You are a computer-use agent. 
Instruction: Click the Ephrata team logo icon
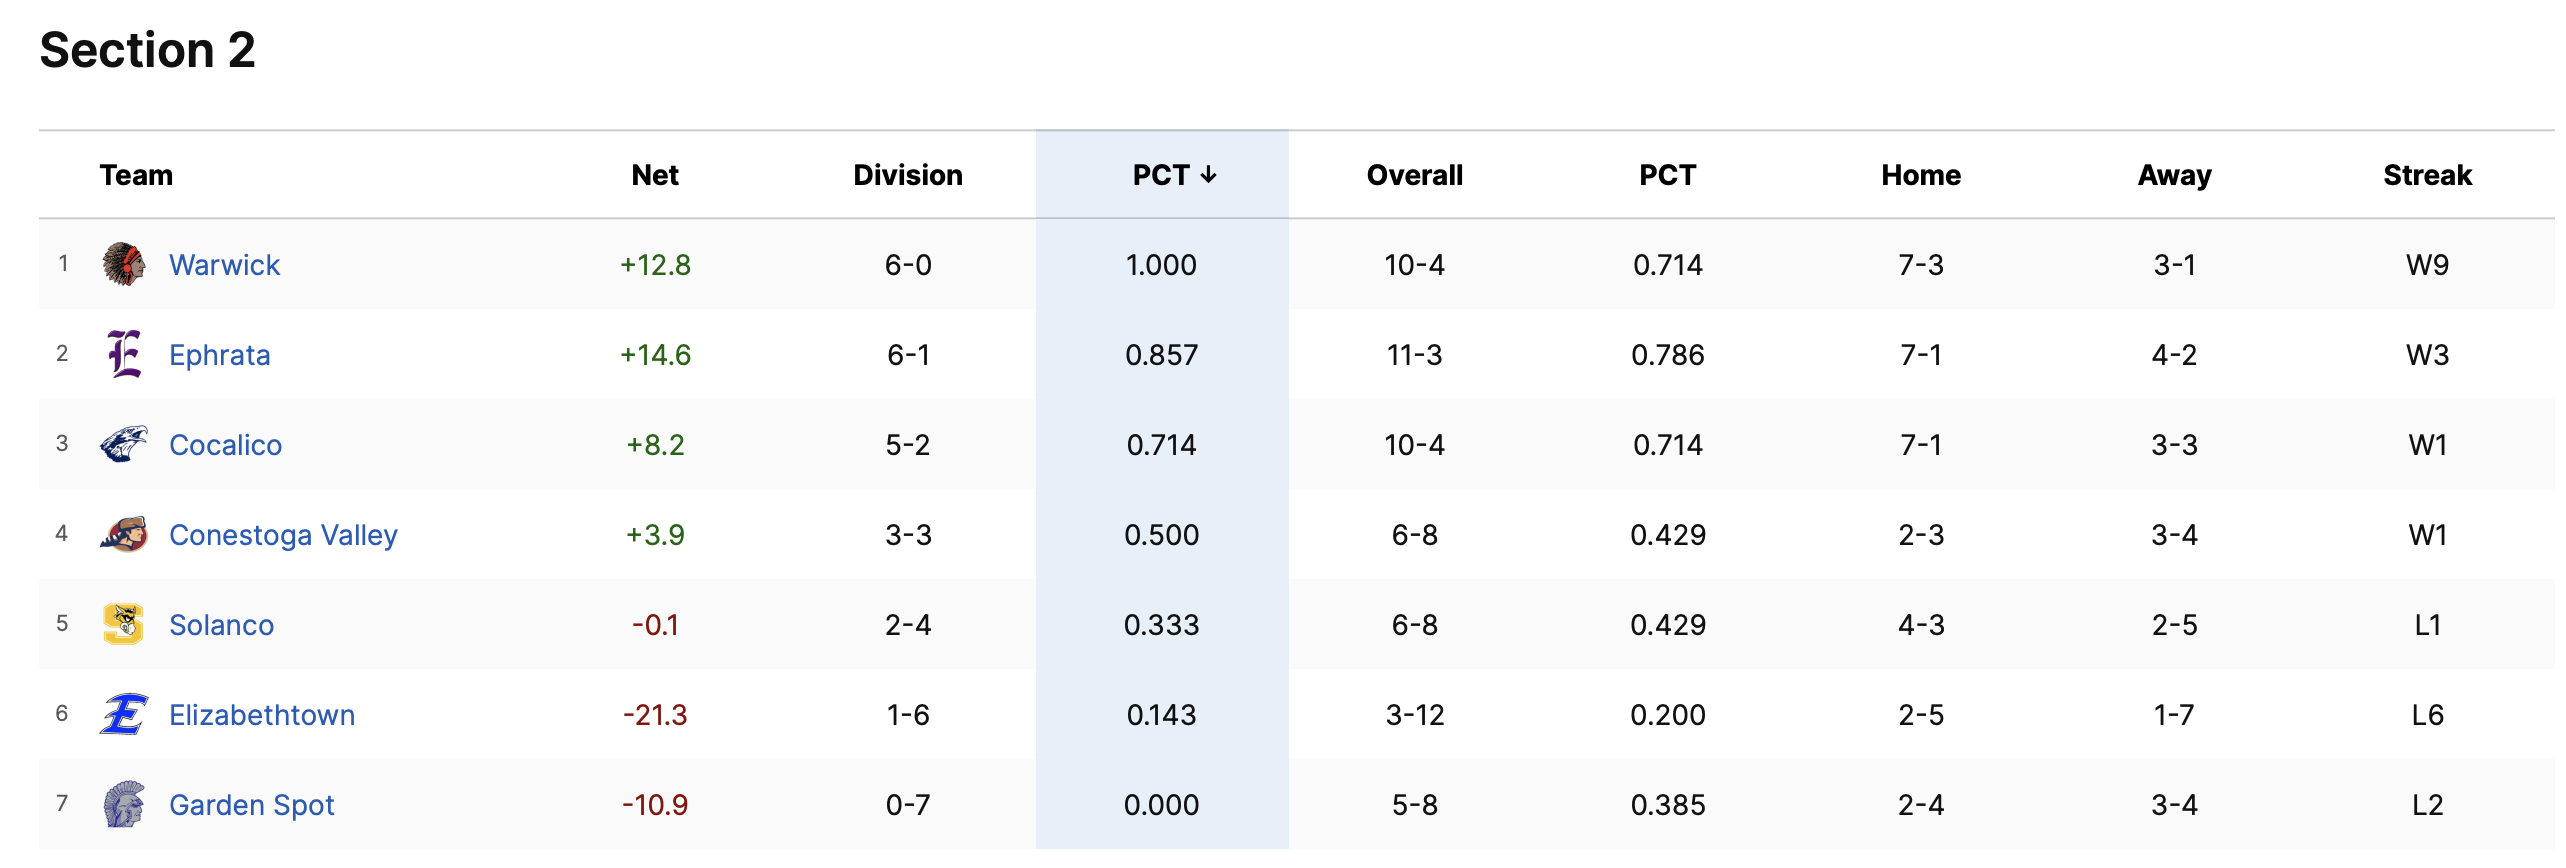[x=124, y=355]
